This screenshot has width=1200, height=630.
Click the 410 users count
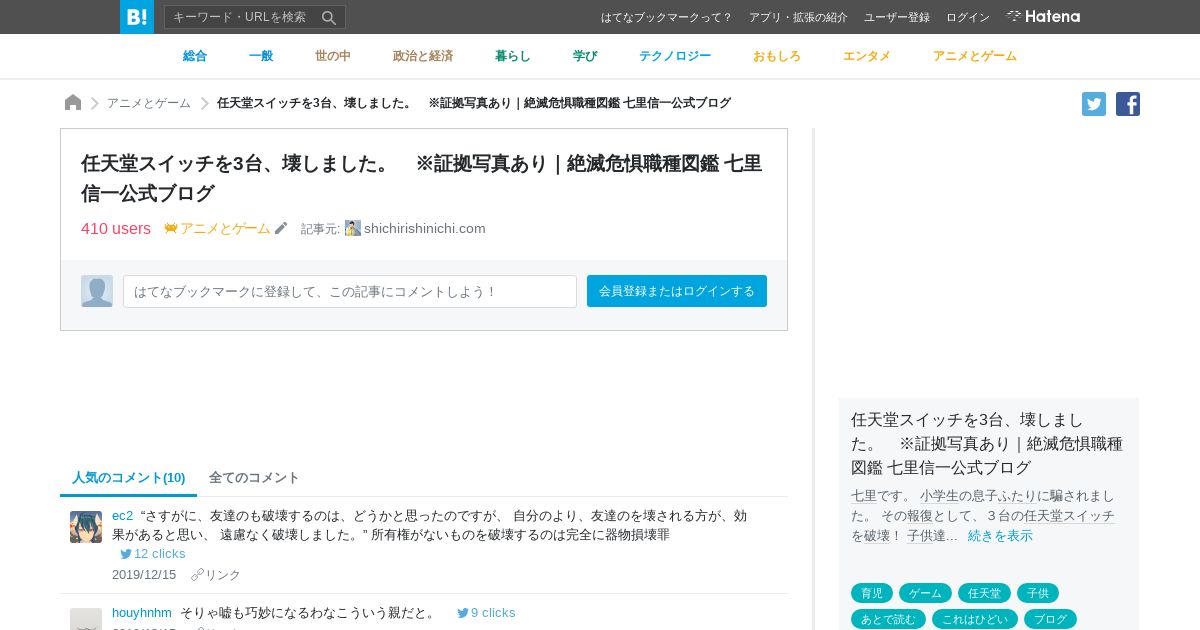[x=116, y=228]
